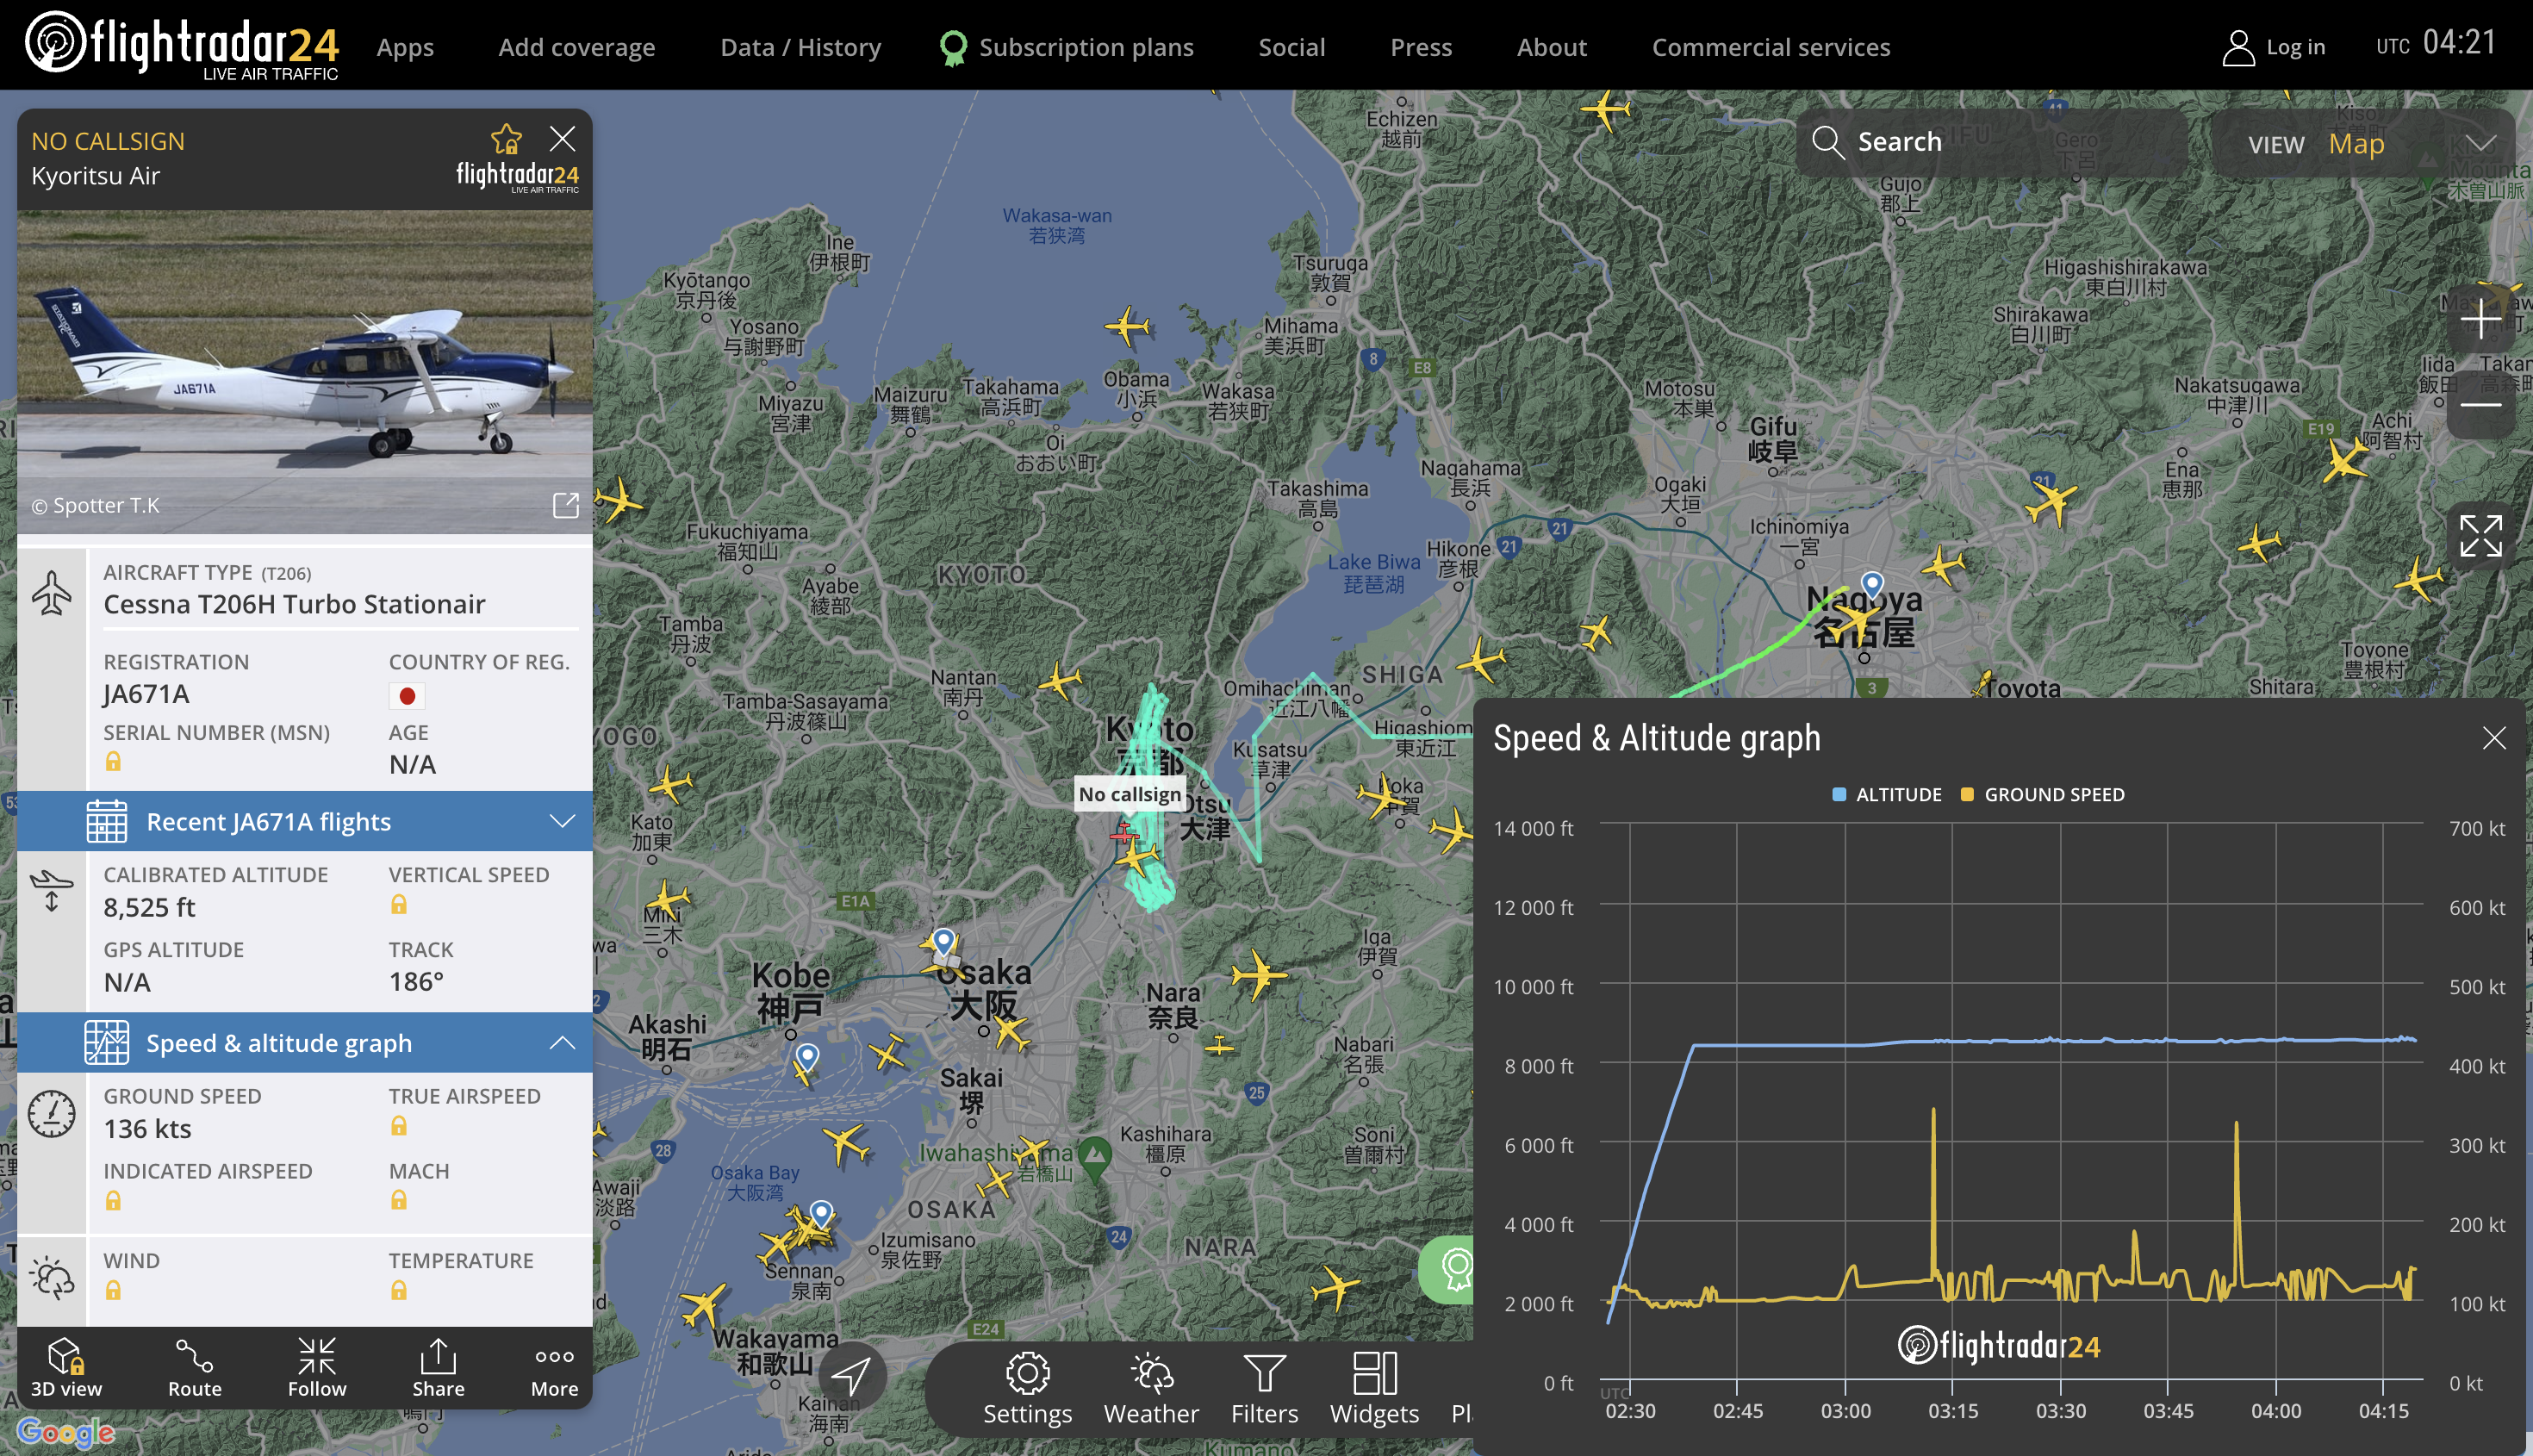
Task: Center map on my location arrow
Action: 851,1376
